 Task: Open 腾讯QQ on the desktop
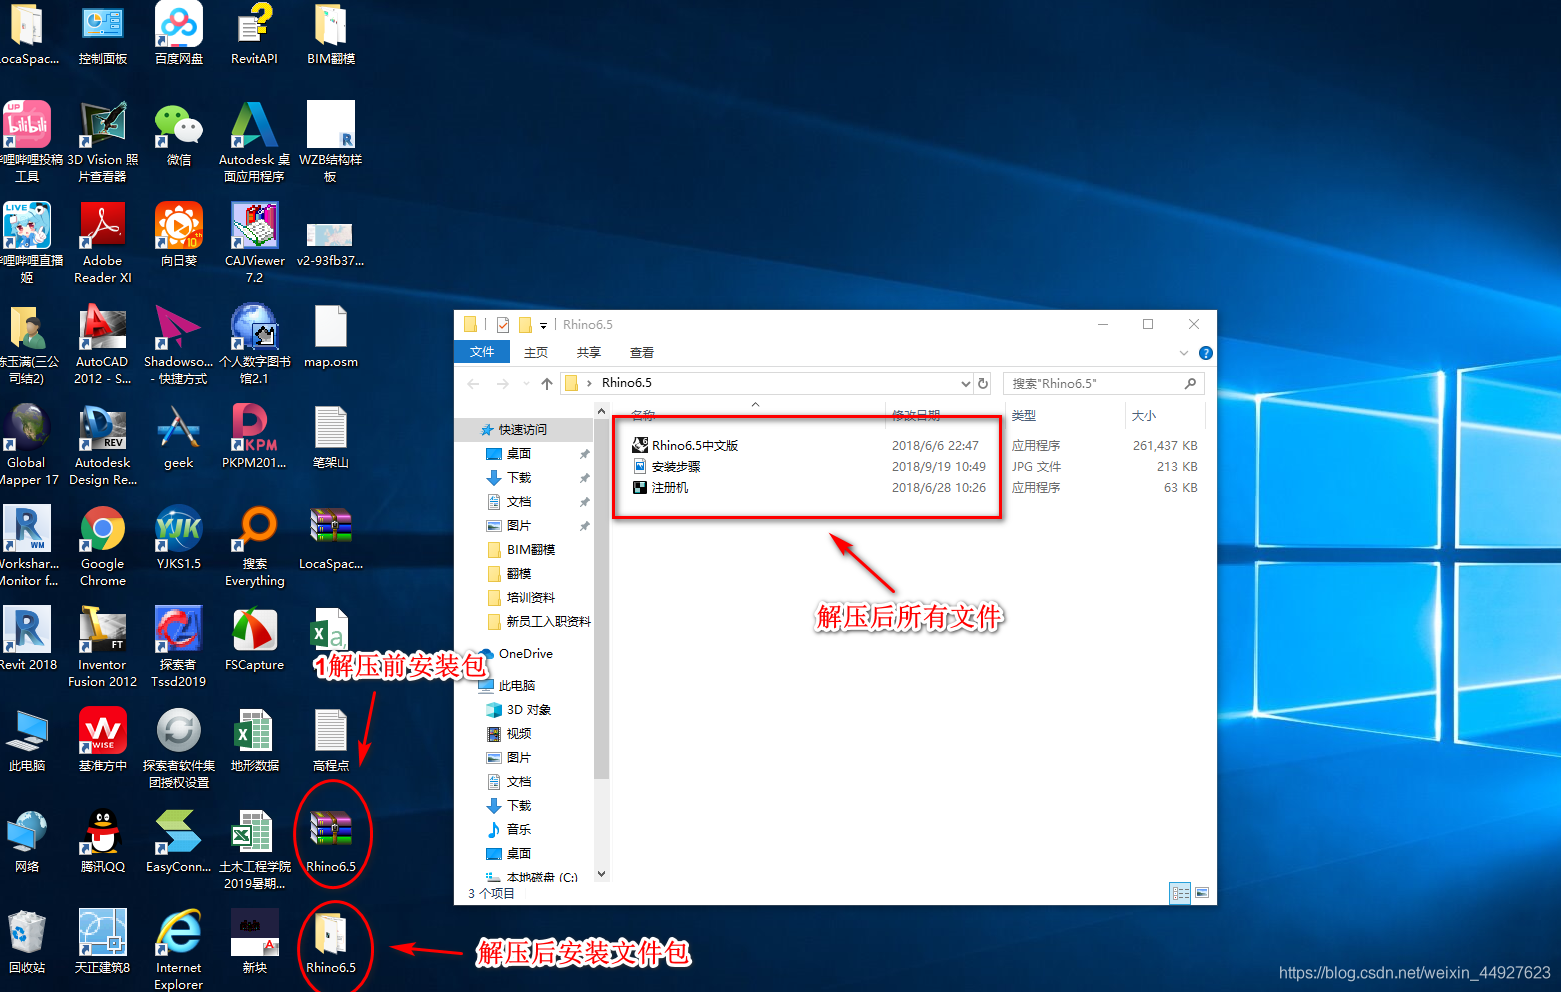click(x=103, y=841)
